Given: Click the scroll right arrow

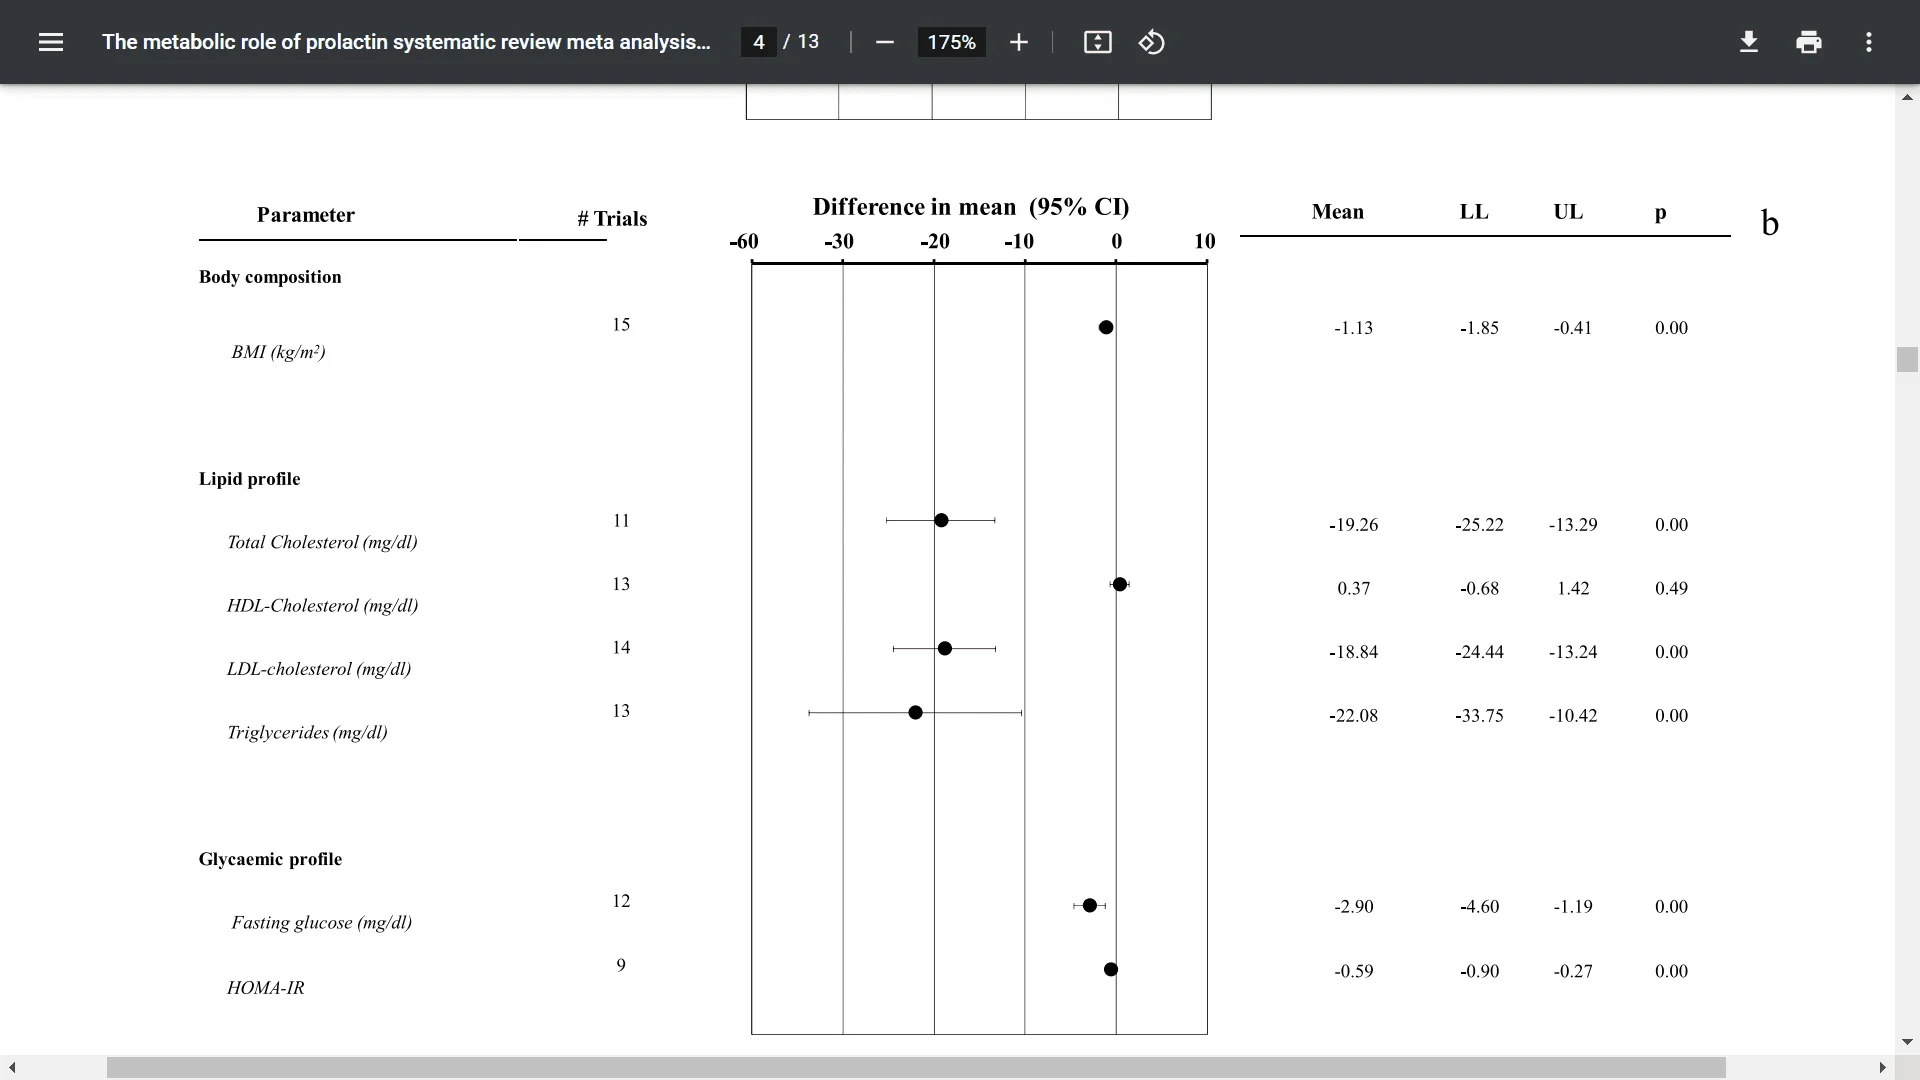Looking at the screenshot, I should point(1882,1067).
